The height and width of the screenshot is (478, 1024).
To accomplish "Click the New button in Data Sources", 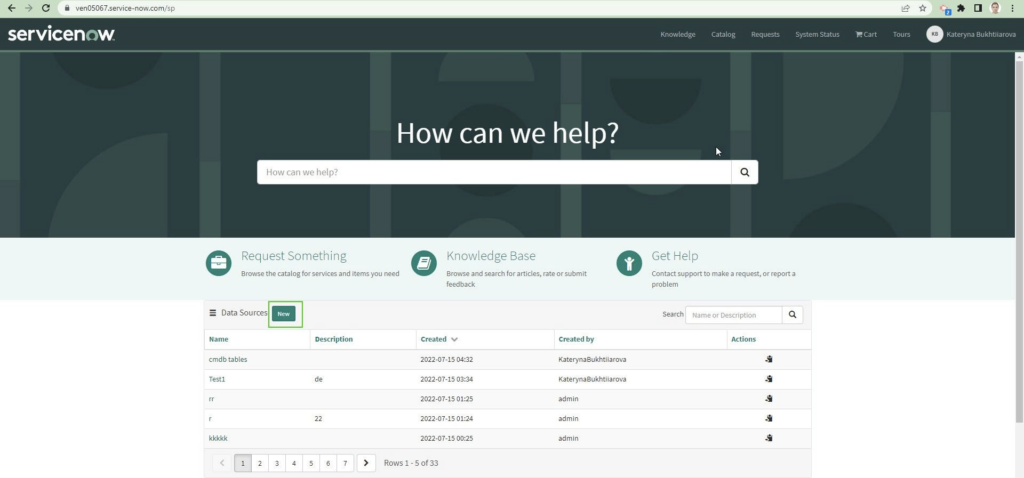I will pyautogui.click(x=283, y=314).
